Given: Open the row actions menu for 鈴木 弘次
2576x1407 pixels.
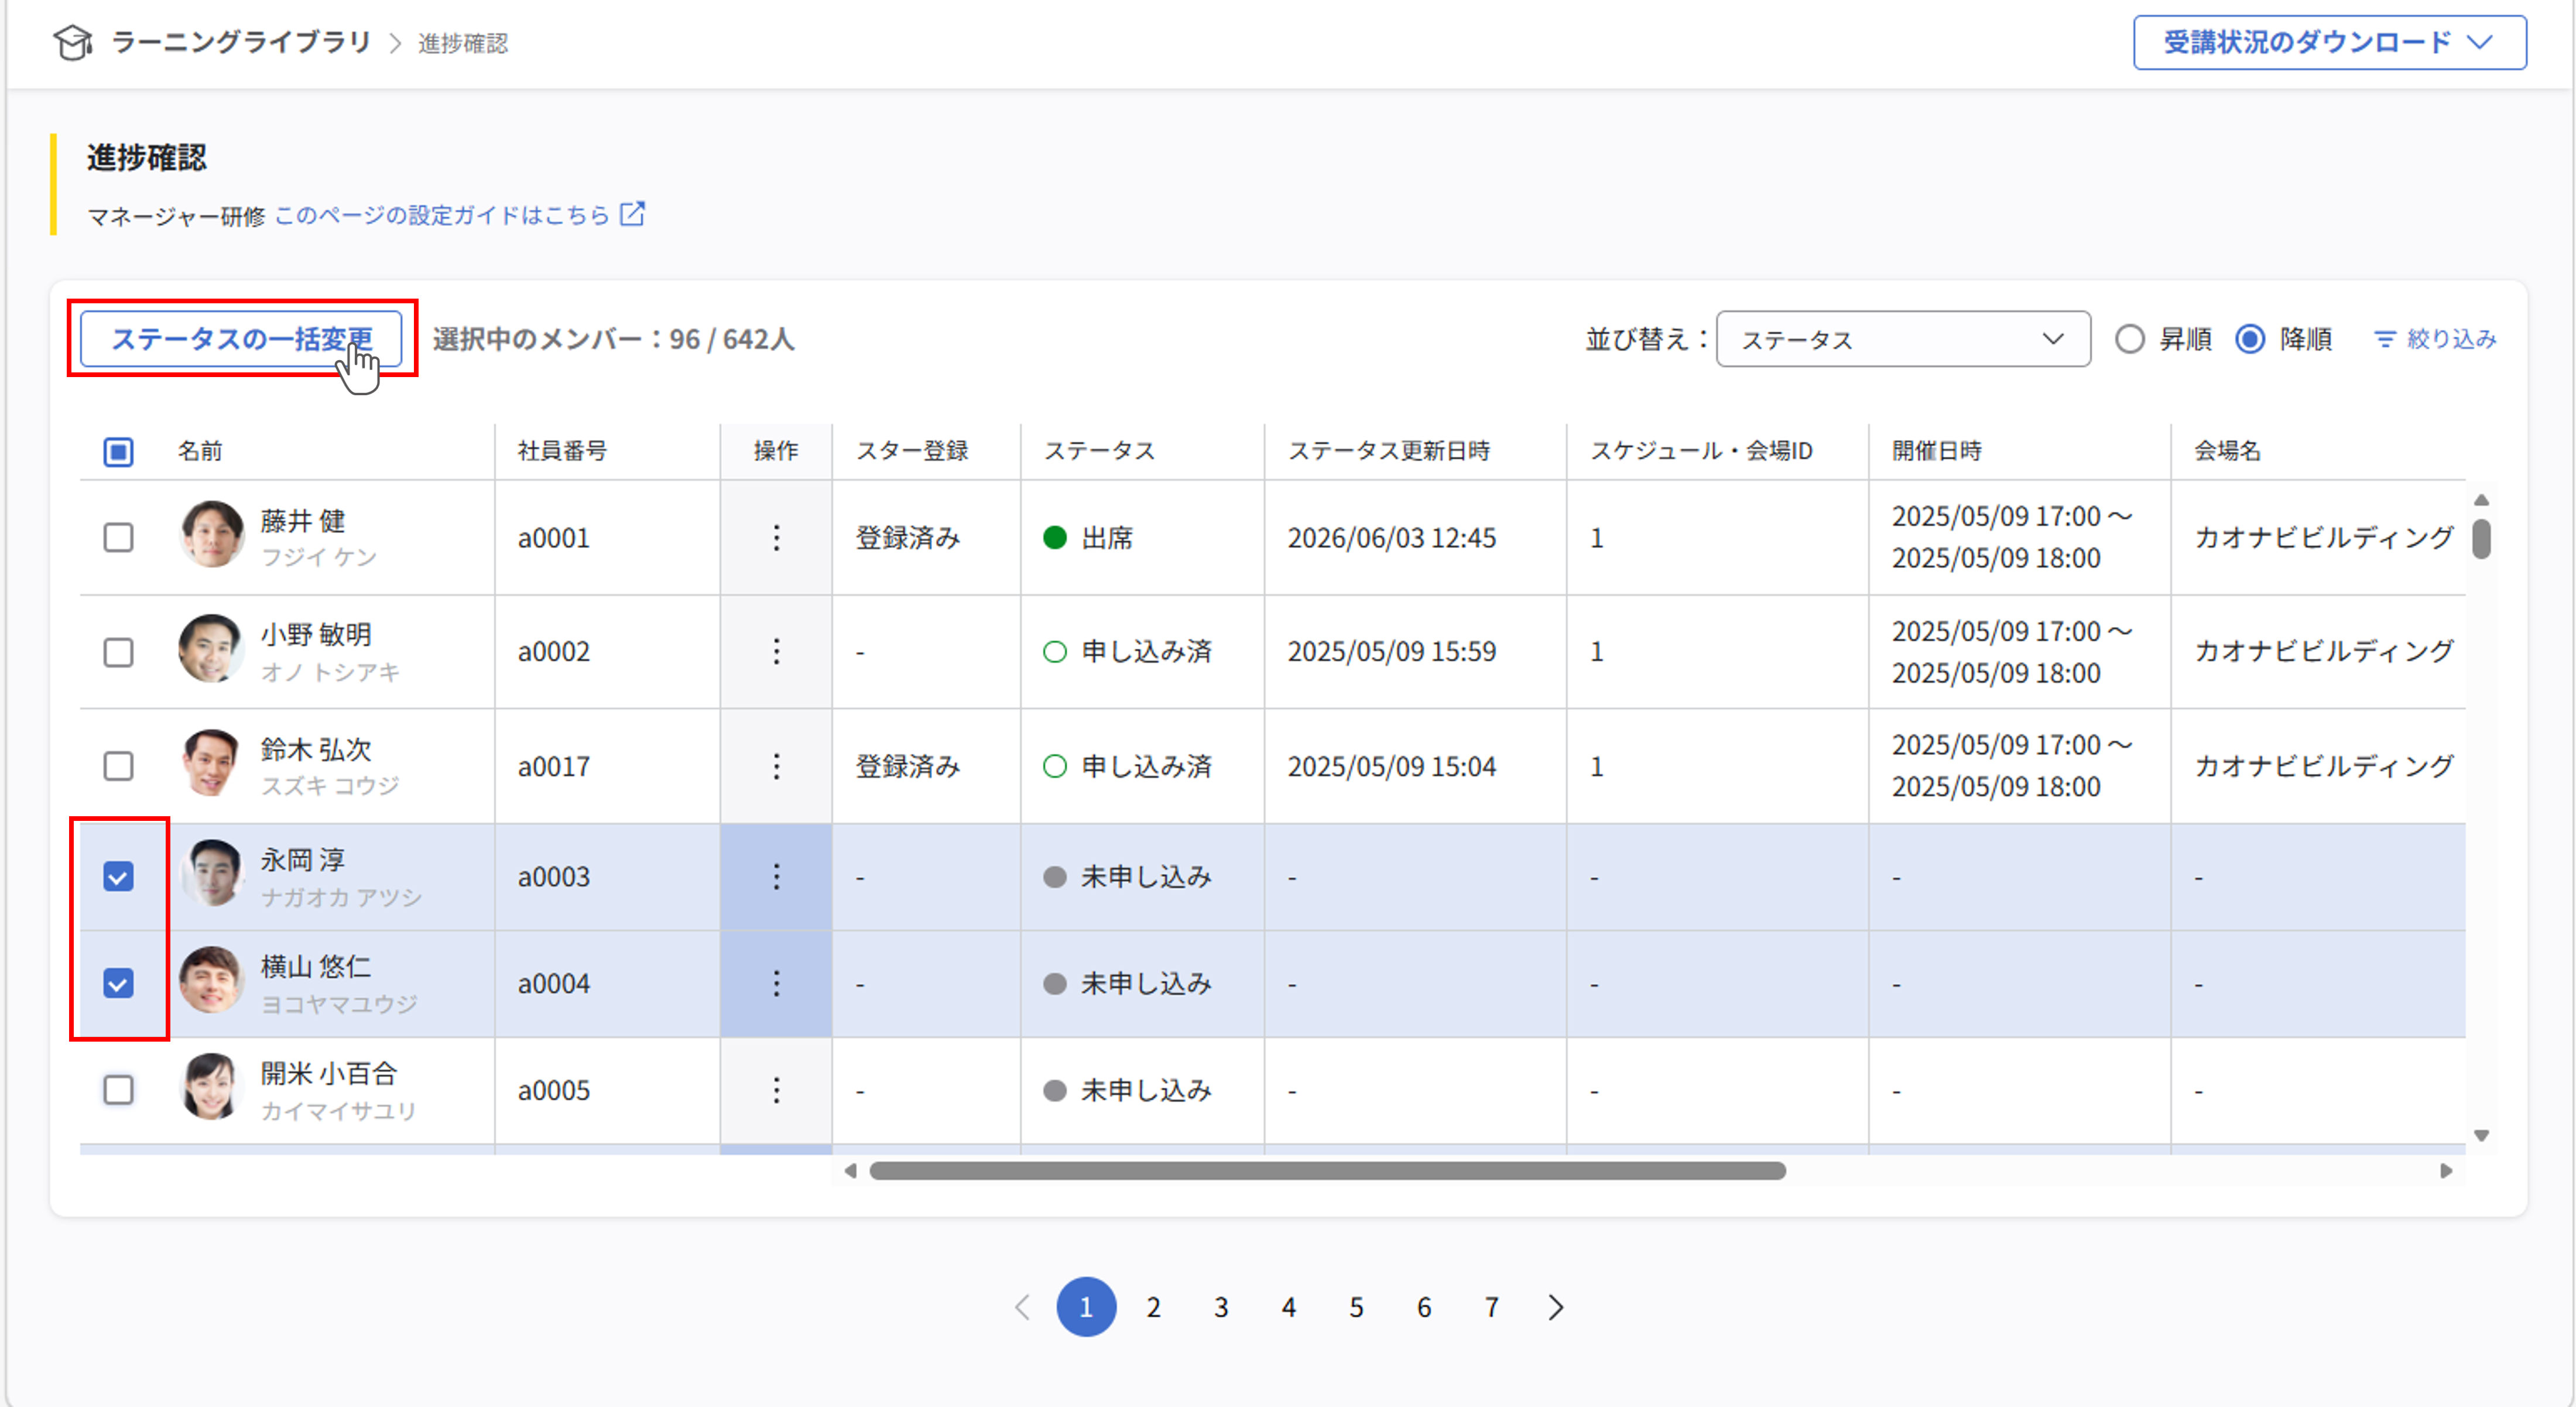Looking at the screenshot, I should tap(776, 767).
